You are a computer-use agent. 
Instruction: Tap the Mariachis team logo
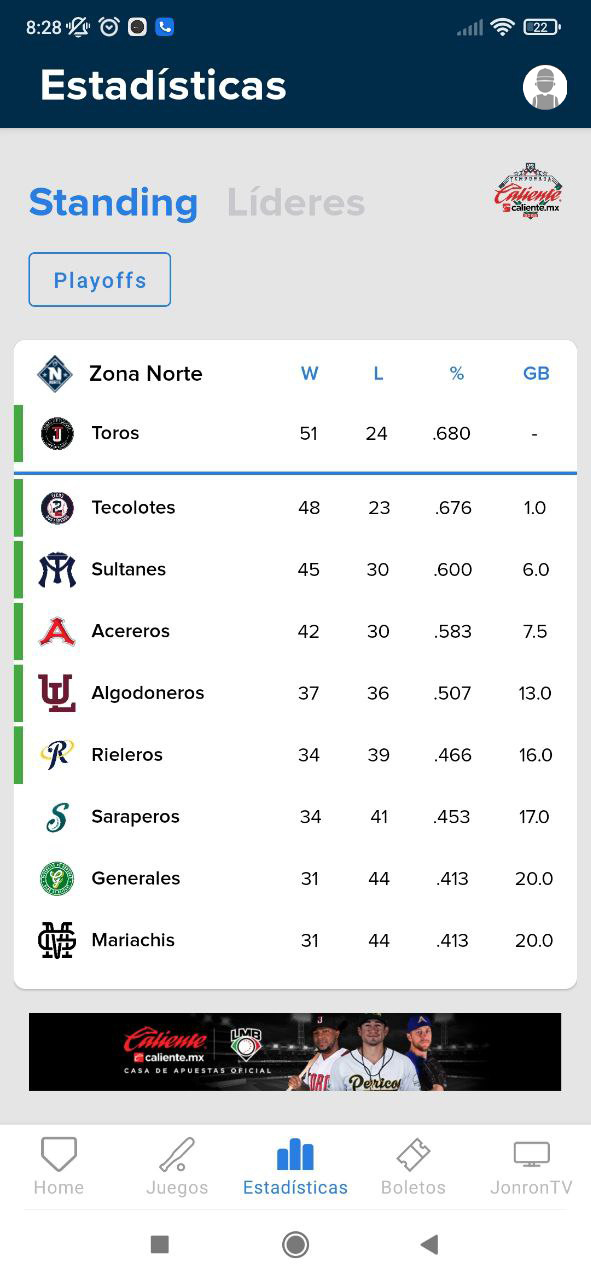coord(57,940)
